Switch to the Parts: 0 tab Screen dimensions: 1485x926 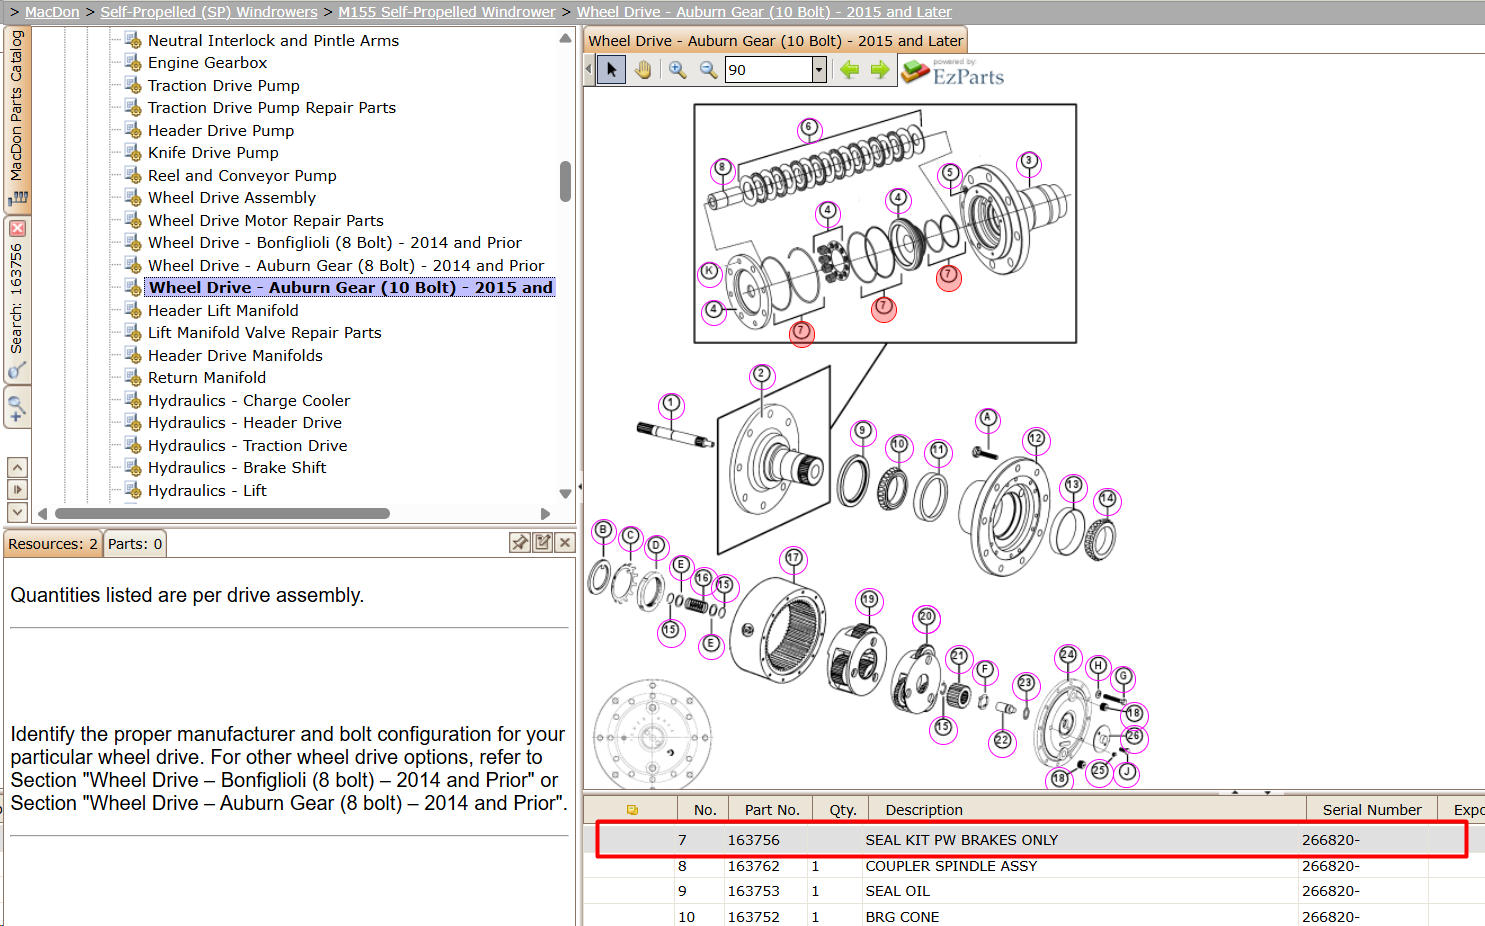[135, 544]
